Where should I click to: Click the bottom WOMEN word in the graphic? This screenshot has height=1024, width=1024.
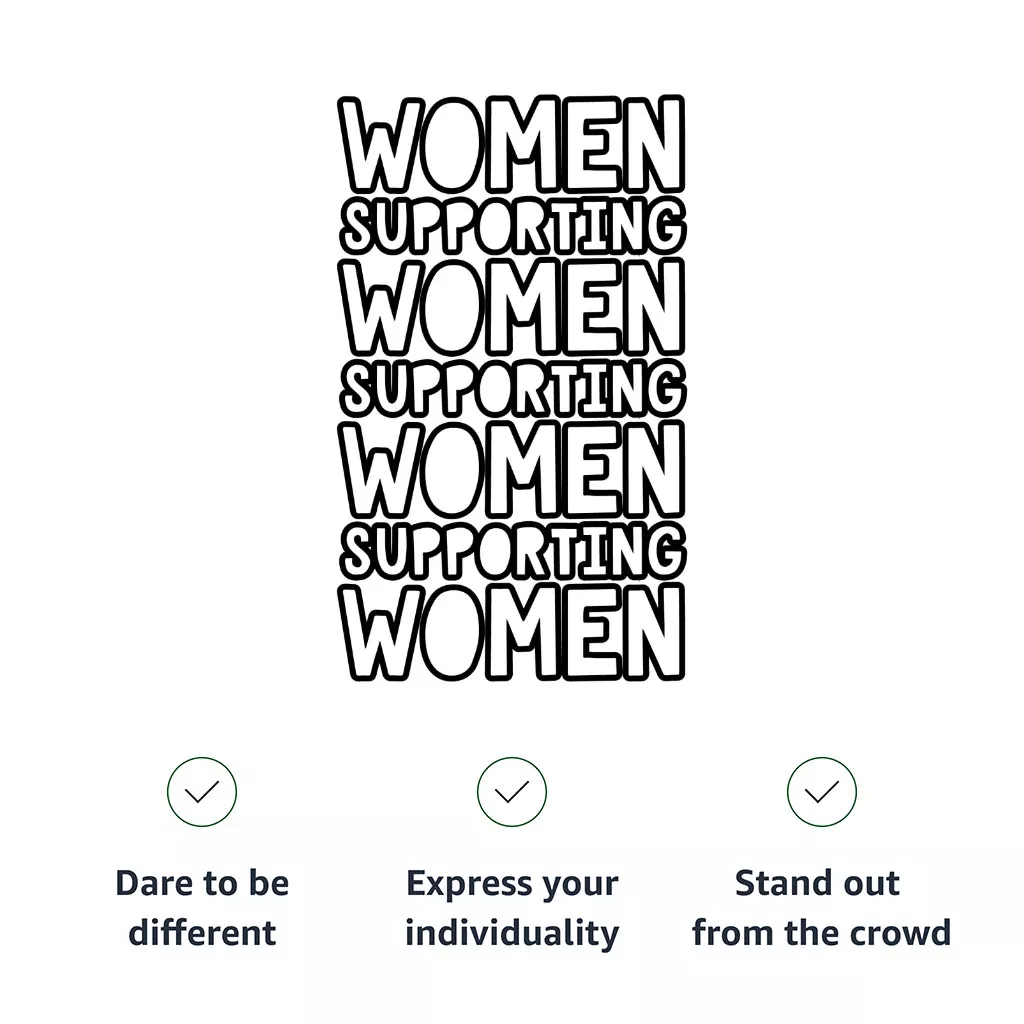[511, 632]
